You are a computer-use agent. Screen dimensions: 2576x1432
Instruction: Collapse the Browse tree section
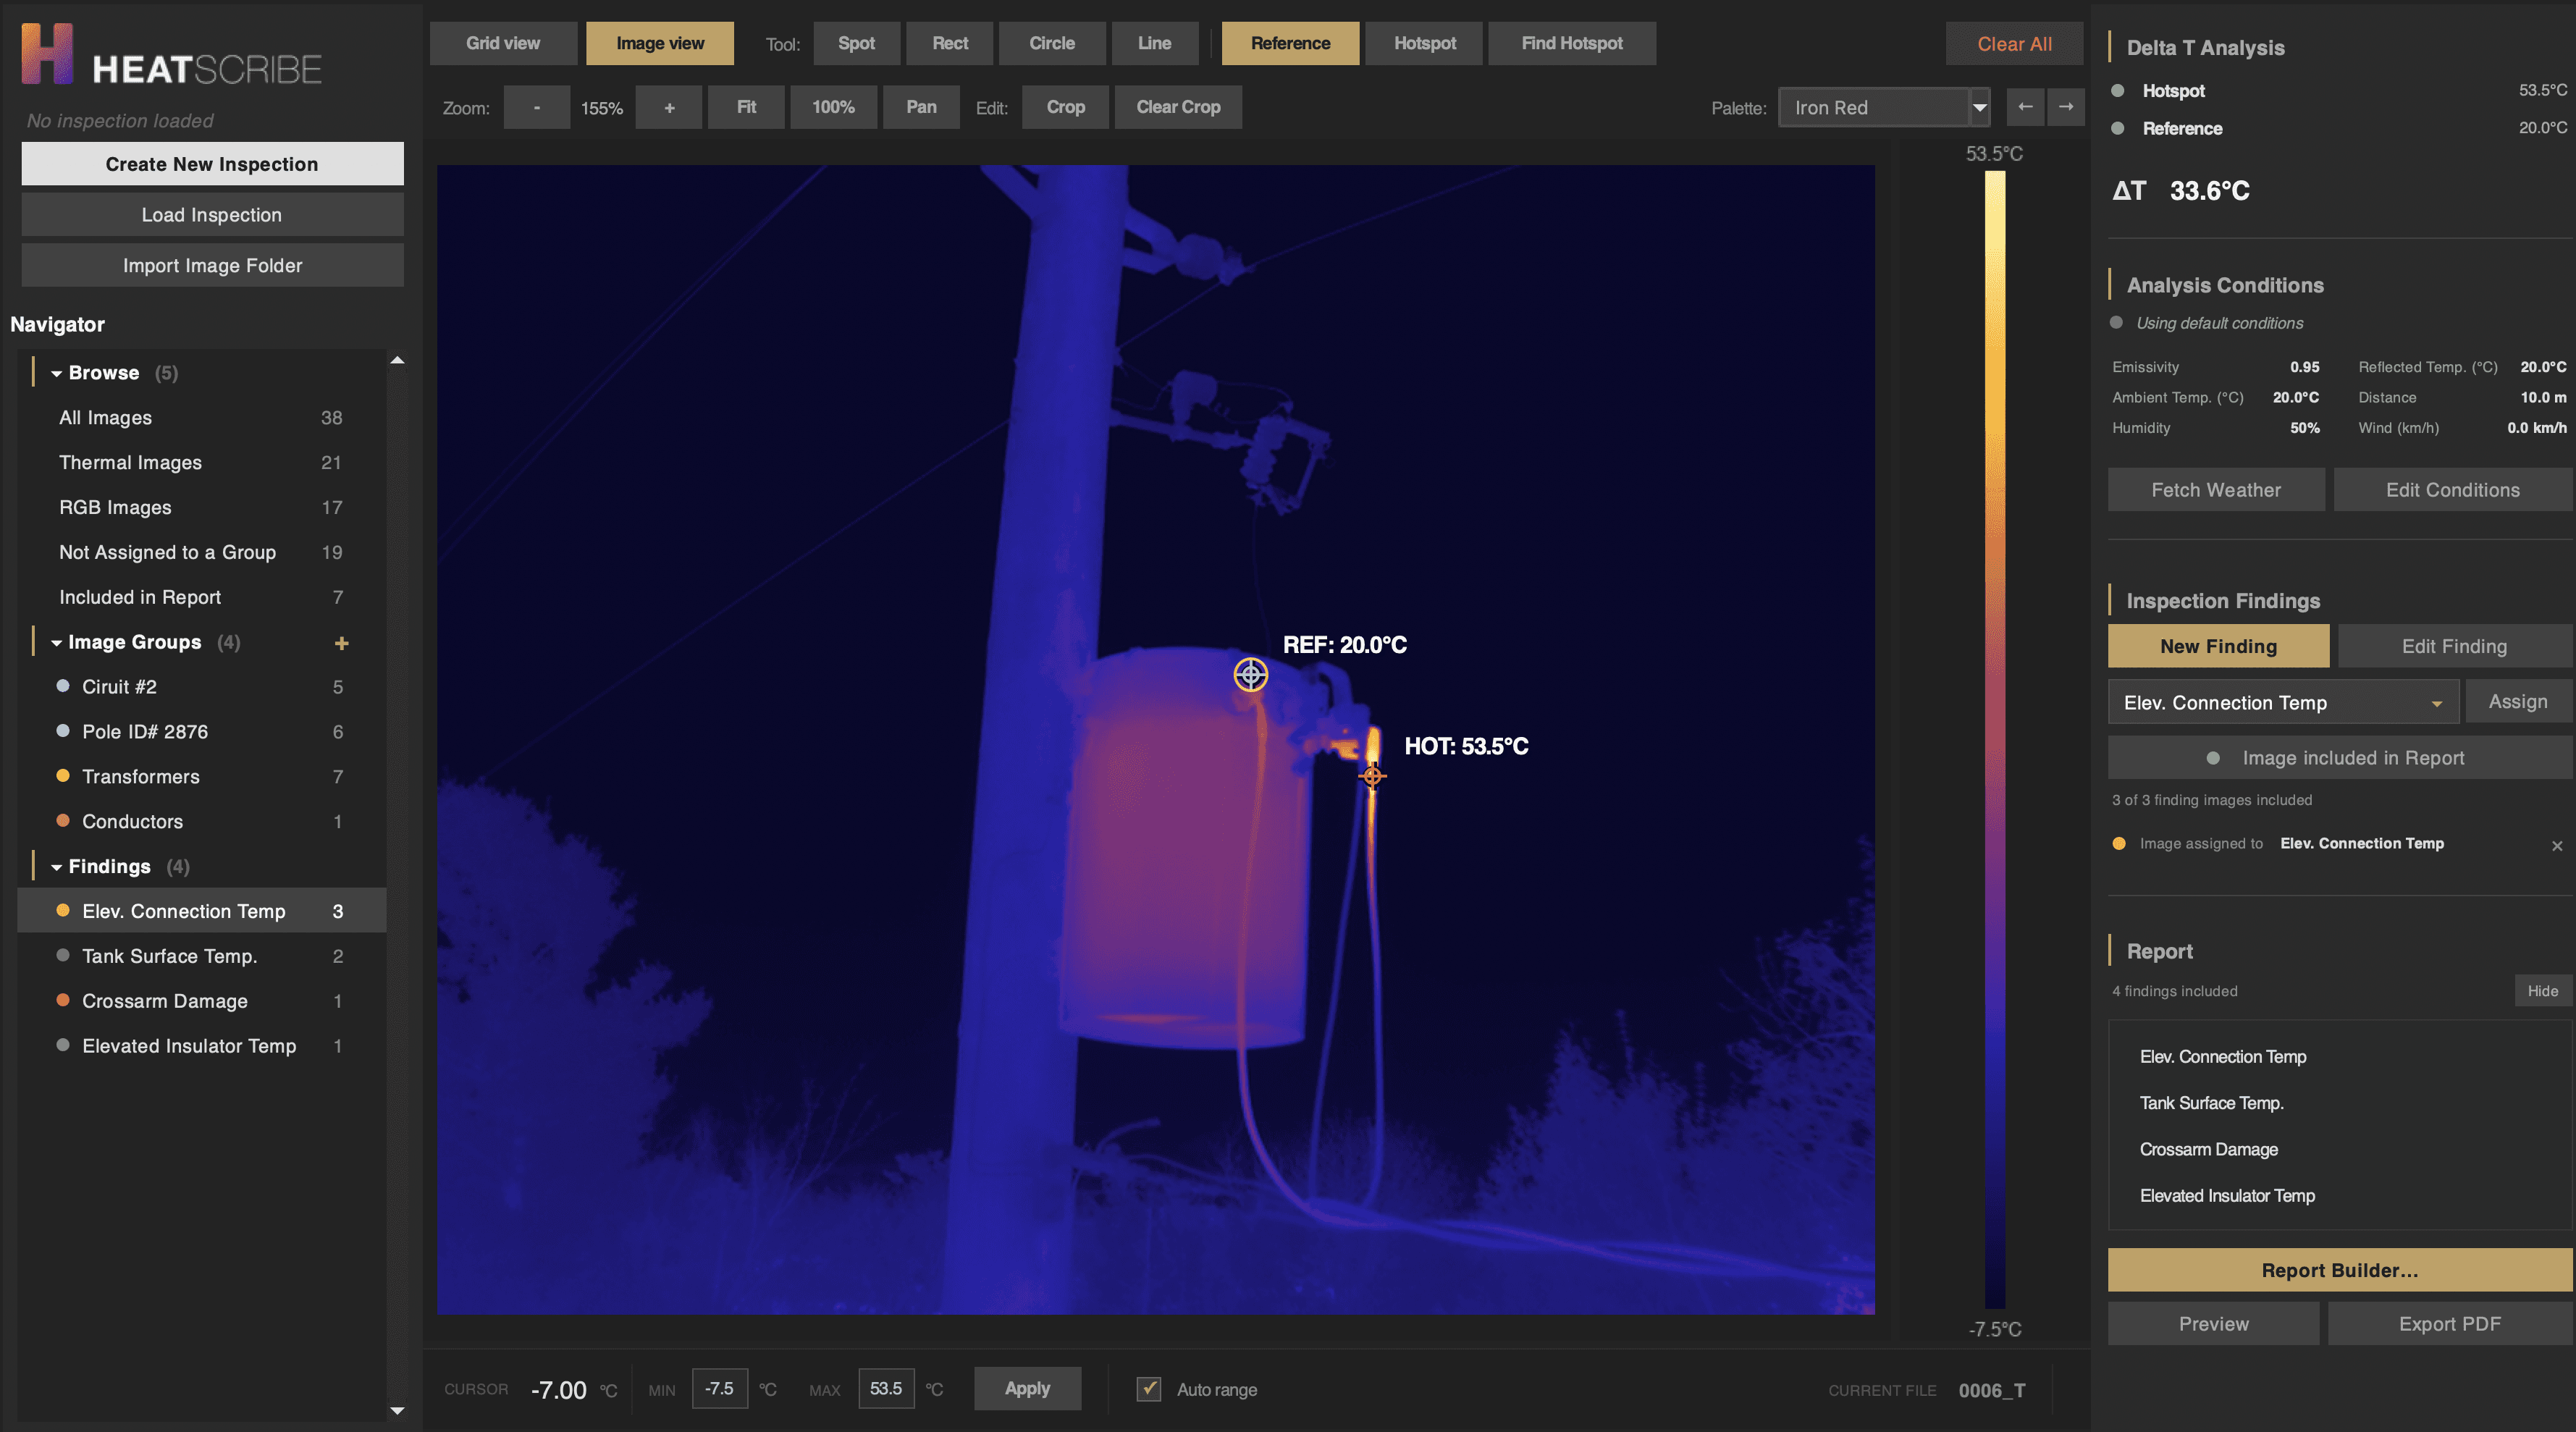pyautogui.click(x=57, y=373)
